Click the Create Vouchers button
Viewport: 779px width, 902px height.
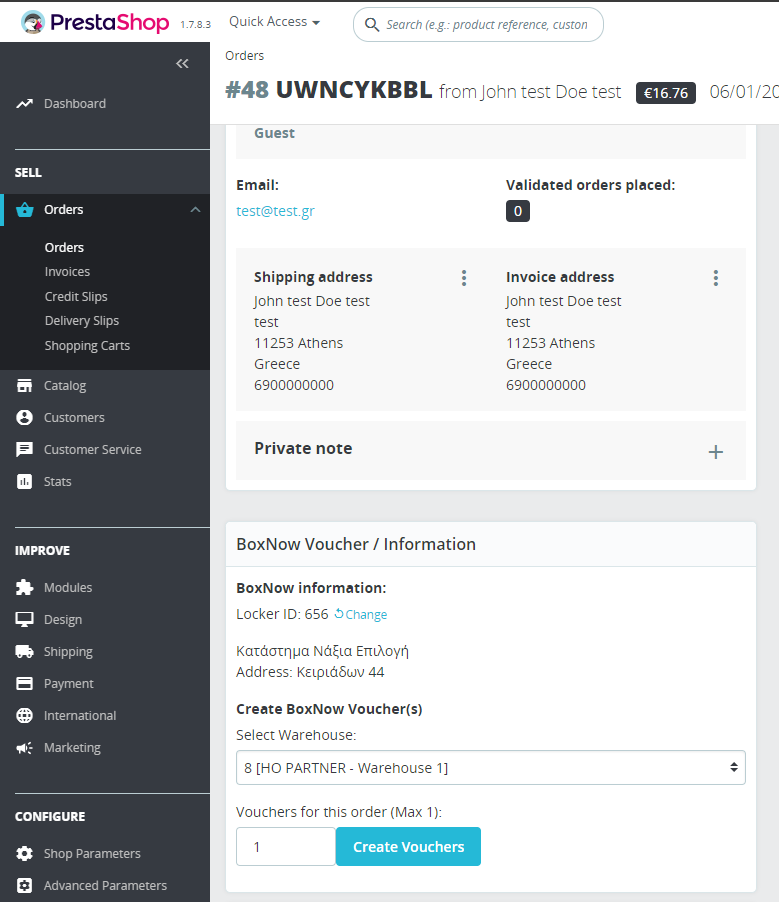[408, 847]
